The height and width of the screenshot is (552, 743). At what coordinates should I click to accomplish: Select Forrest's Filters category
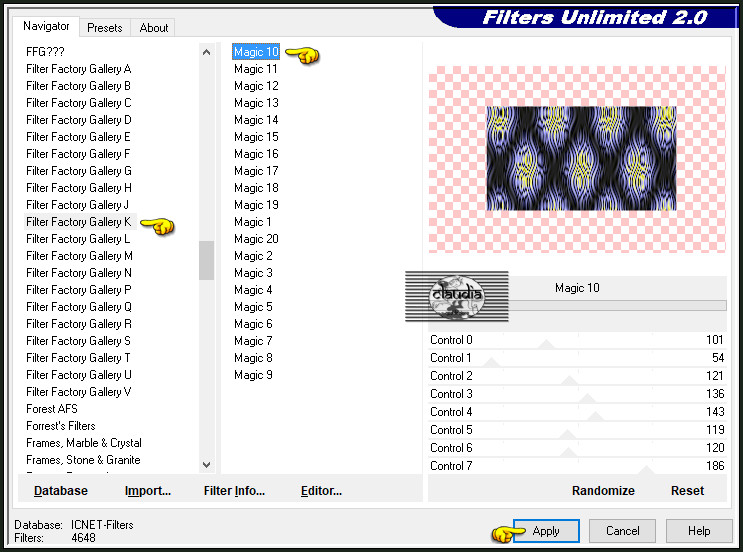click(x=61, y=426)
